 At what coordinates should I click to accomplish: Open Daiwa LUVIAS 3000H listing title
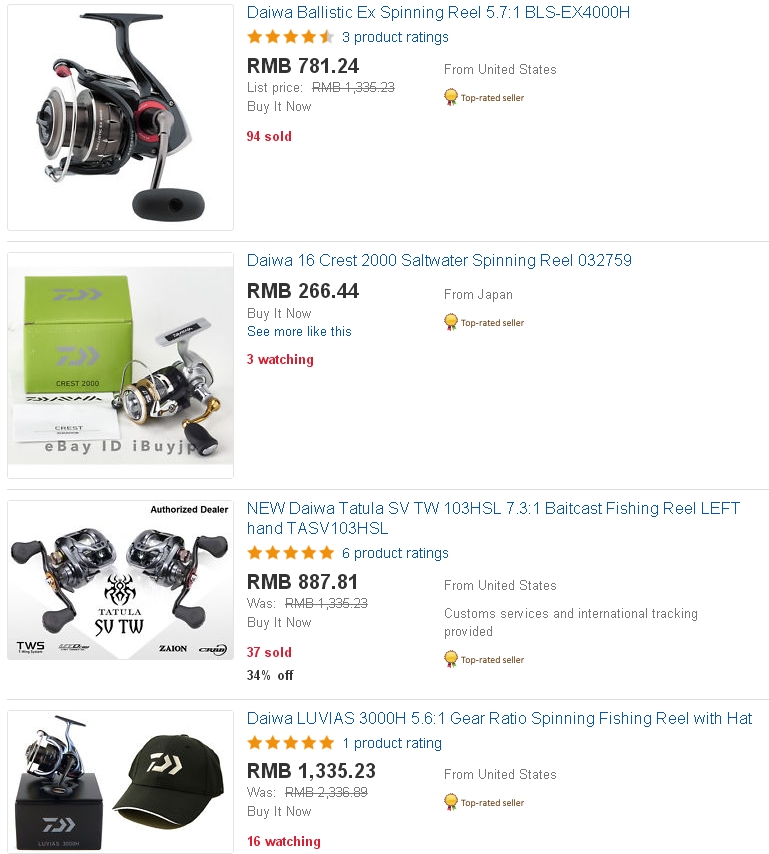tap(499, 719)
